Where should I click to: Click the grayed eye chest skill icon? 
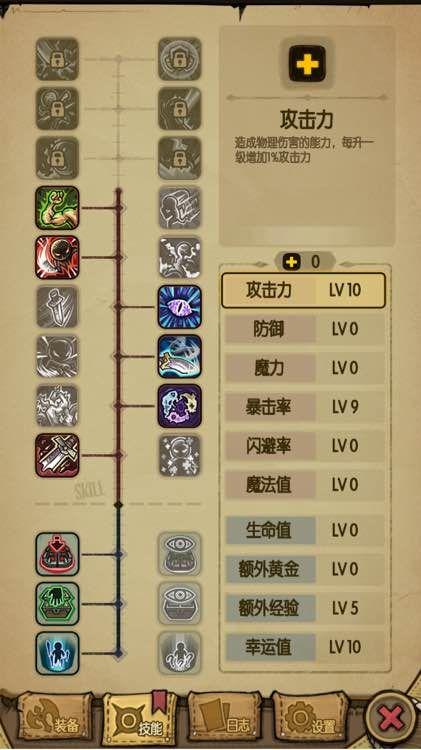[x=179, y=604]
